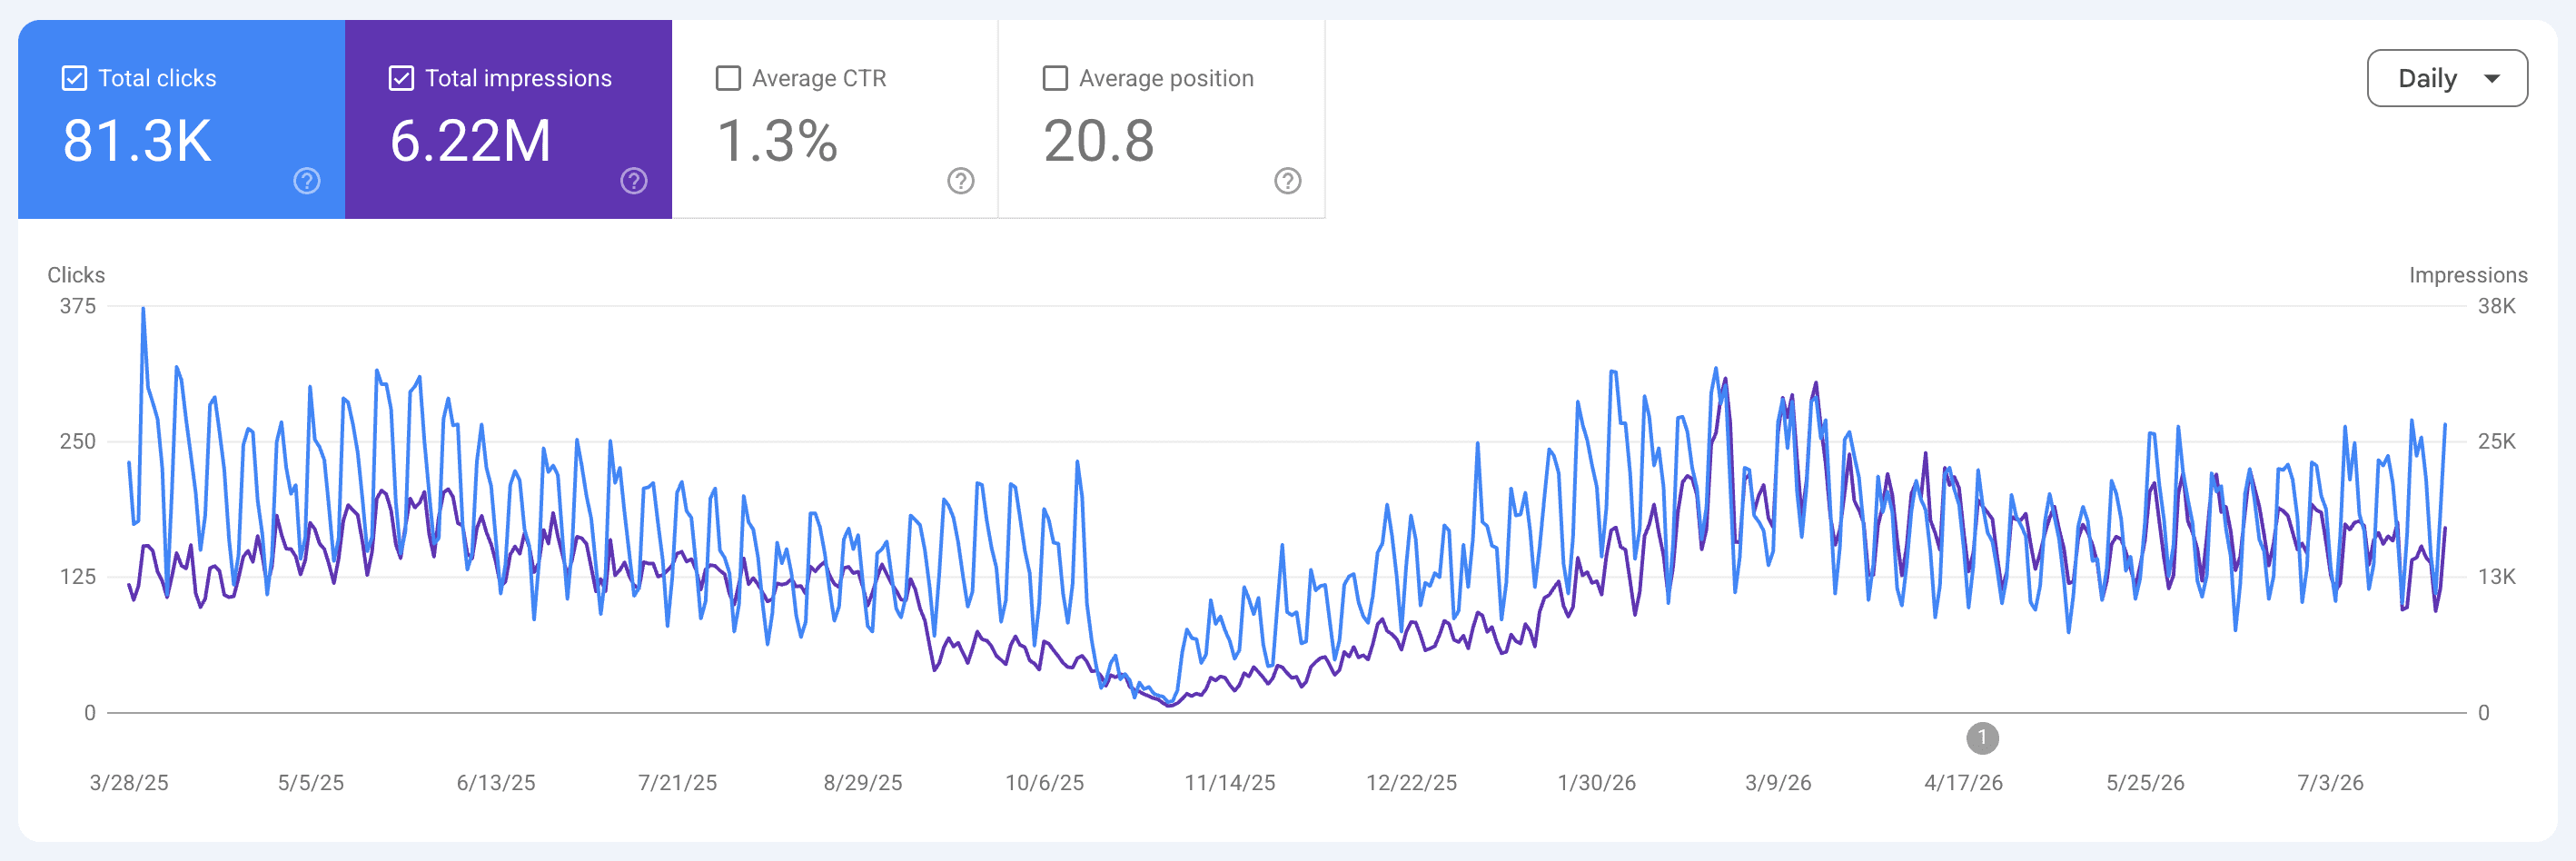Click the 13K impressions axis value
Image resolution: width=2576 pixels, height=861 pixels.
tap(2497, 577)
